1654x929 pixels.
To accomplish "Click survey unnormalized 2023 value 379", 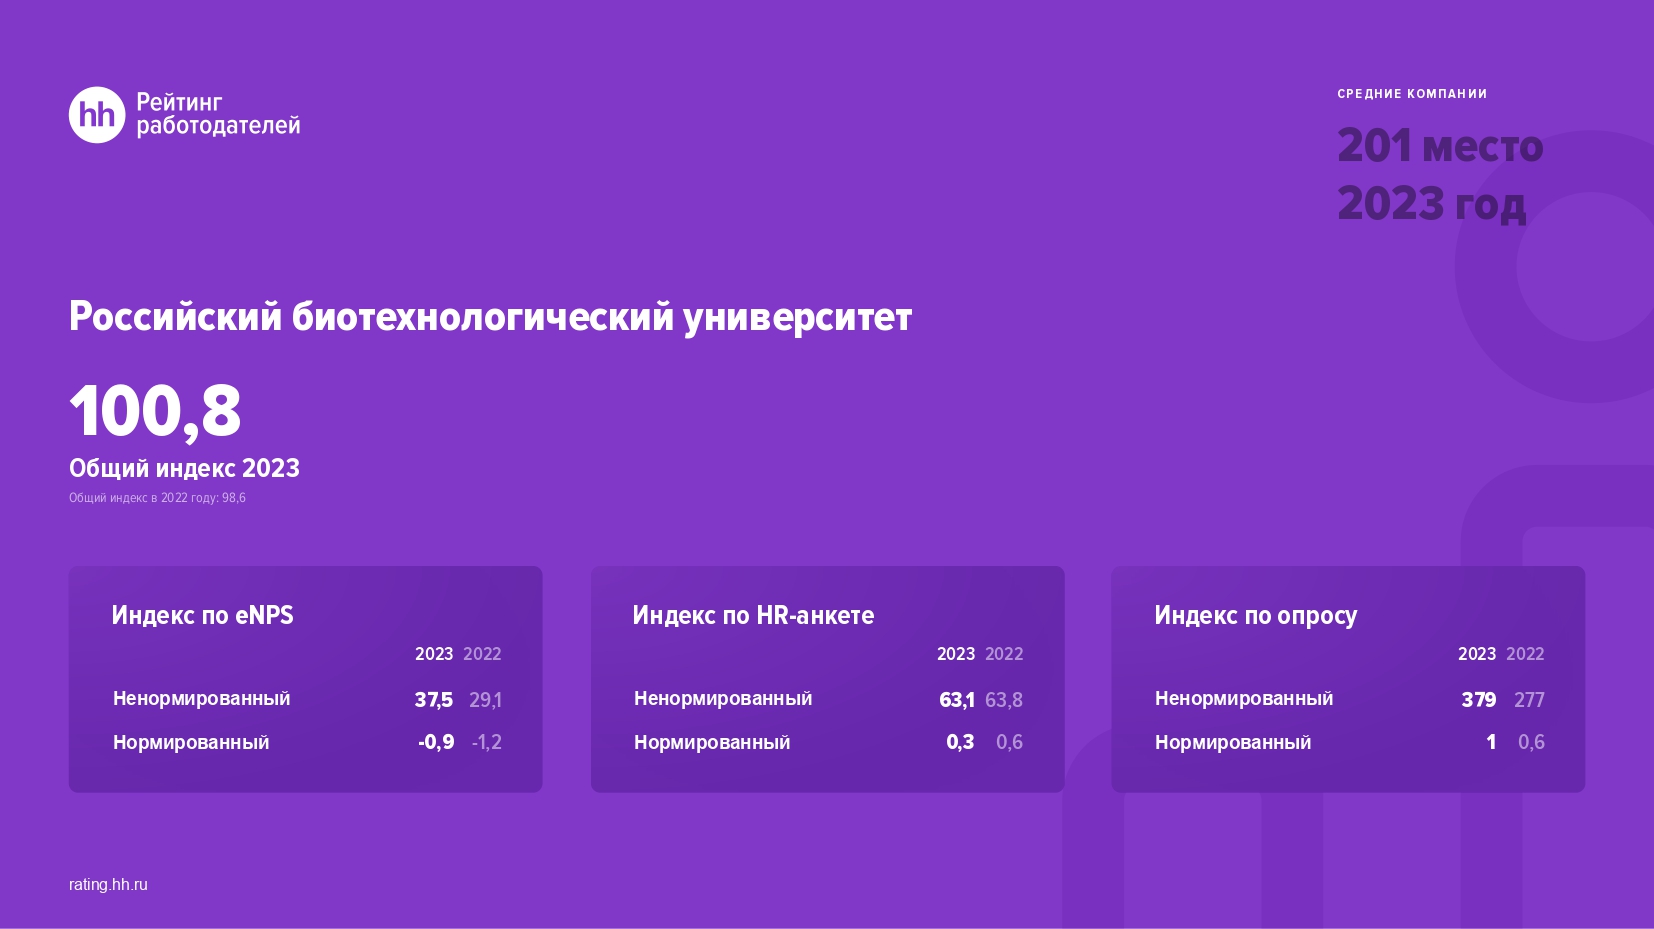I will pos(1478,700).
